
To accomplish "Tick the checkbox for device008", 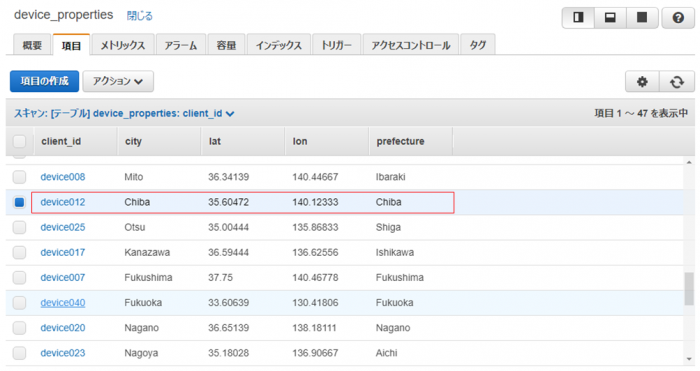I will tap(19, 177).
